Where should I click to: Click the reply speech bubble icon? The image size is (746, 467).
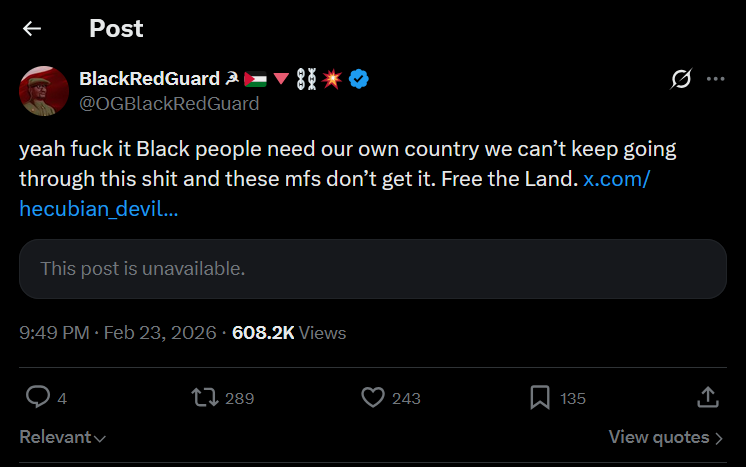pyautogui.click(x=38, y=398)
